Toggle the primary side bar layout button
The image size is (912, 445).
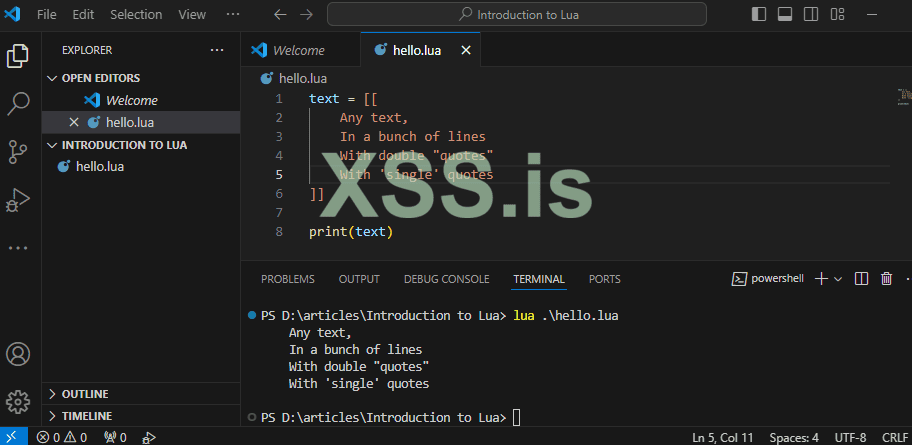pyautogui.click(x=760, y=15)
